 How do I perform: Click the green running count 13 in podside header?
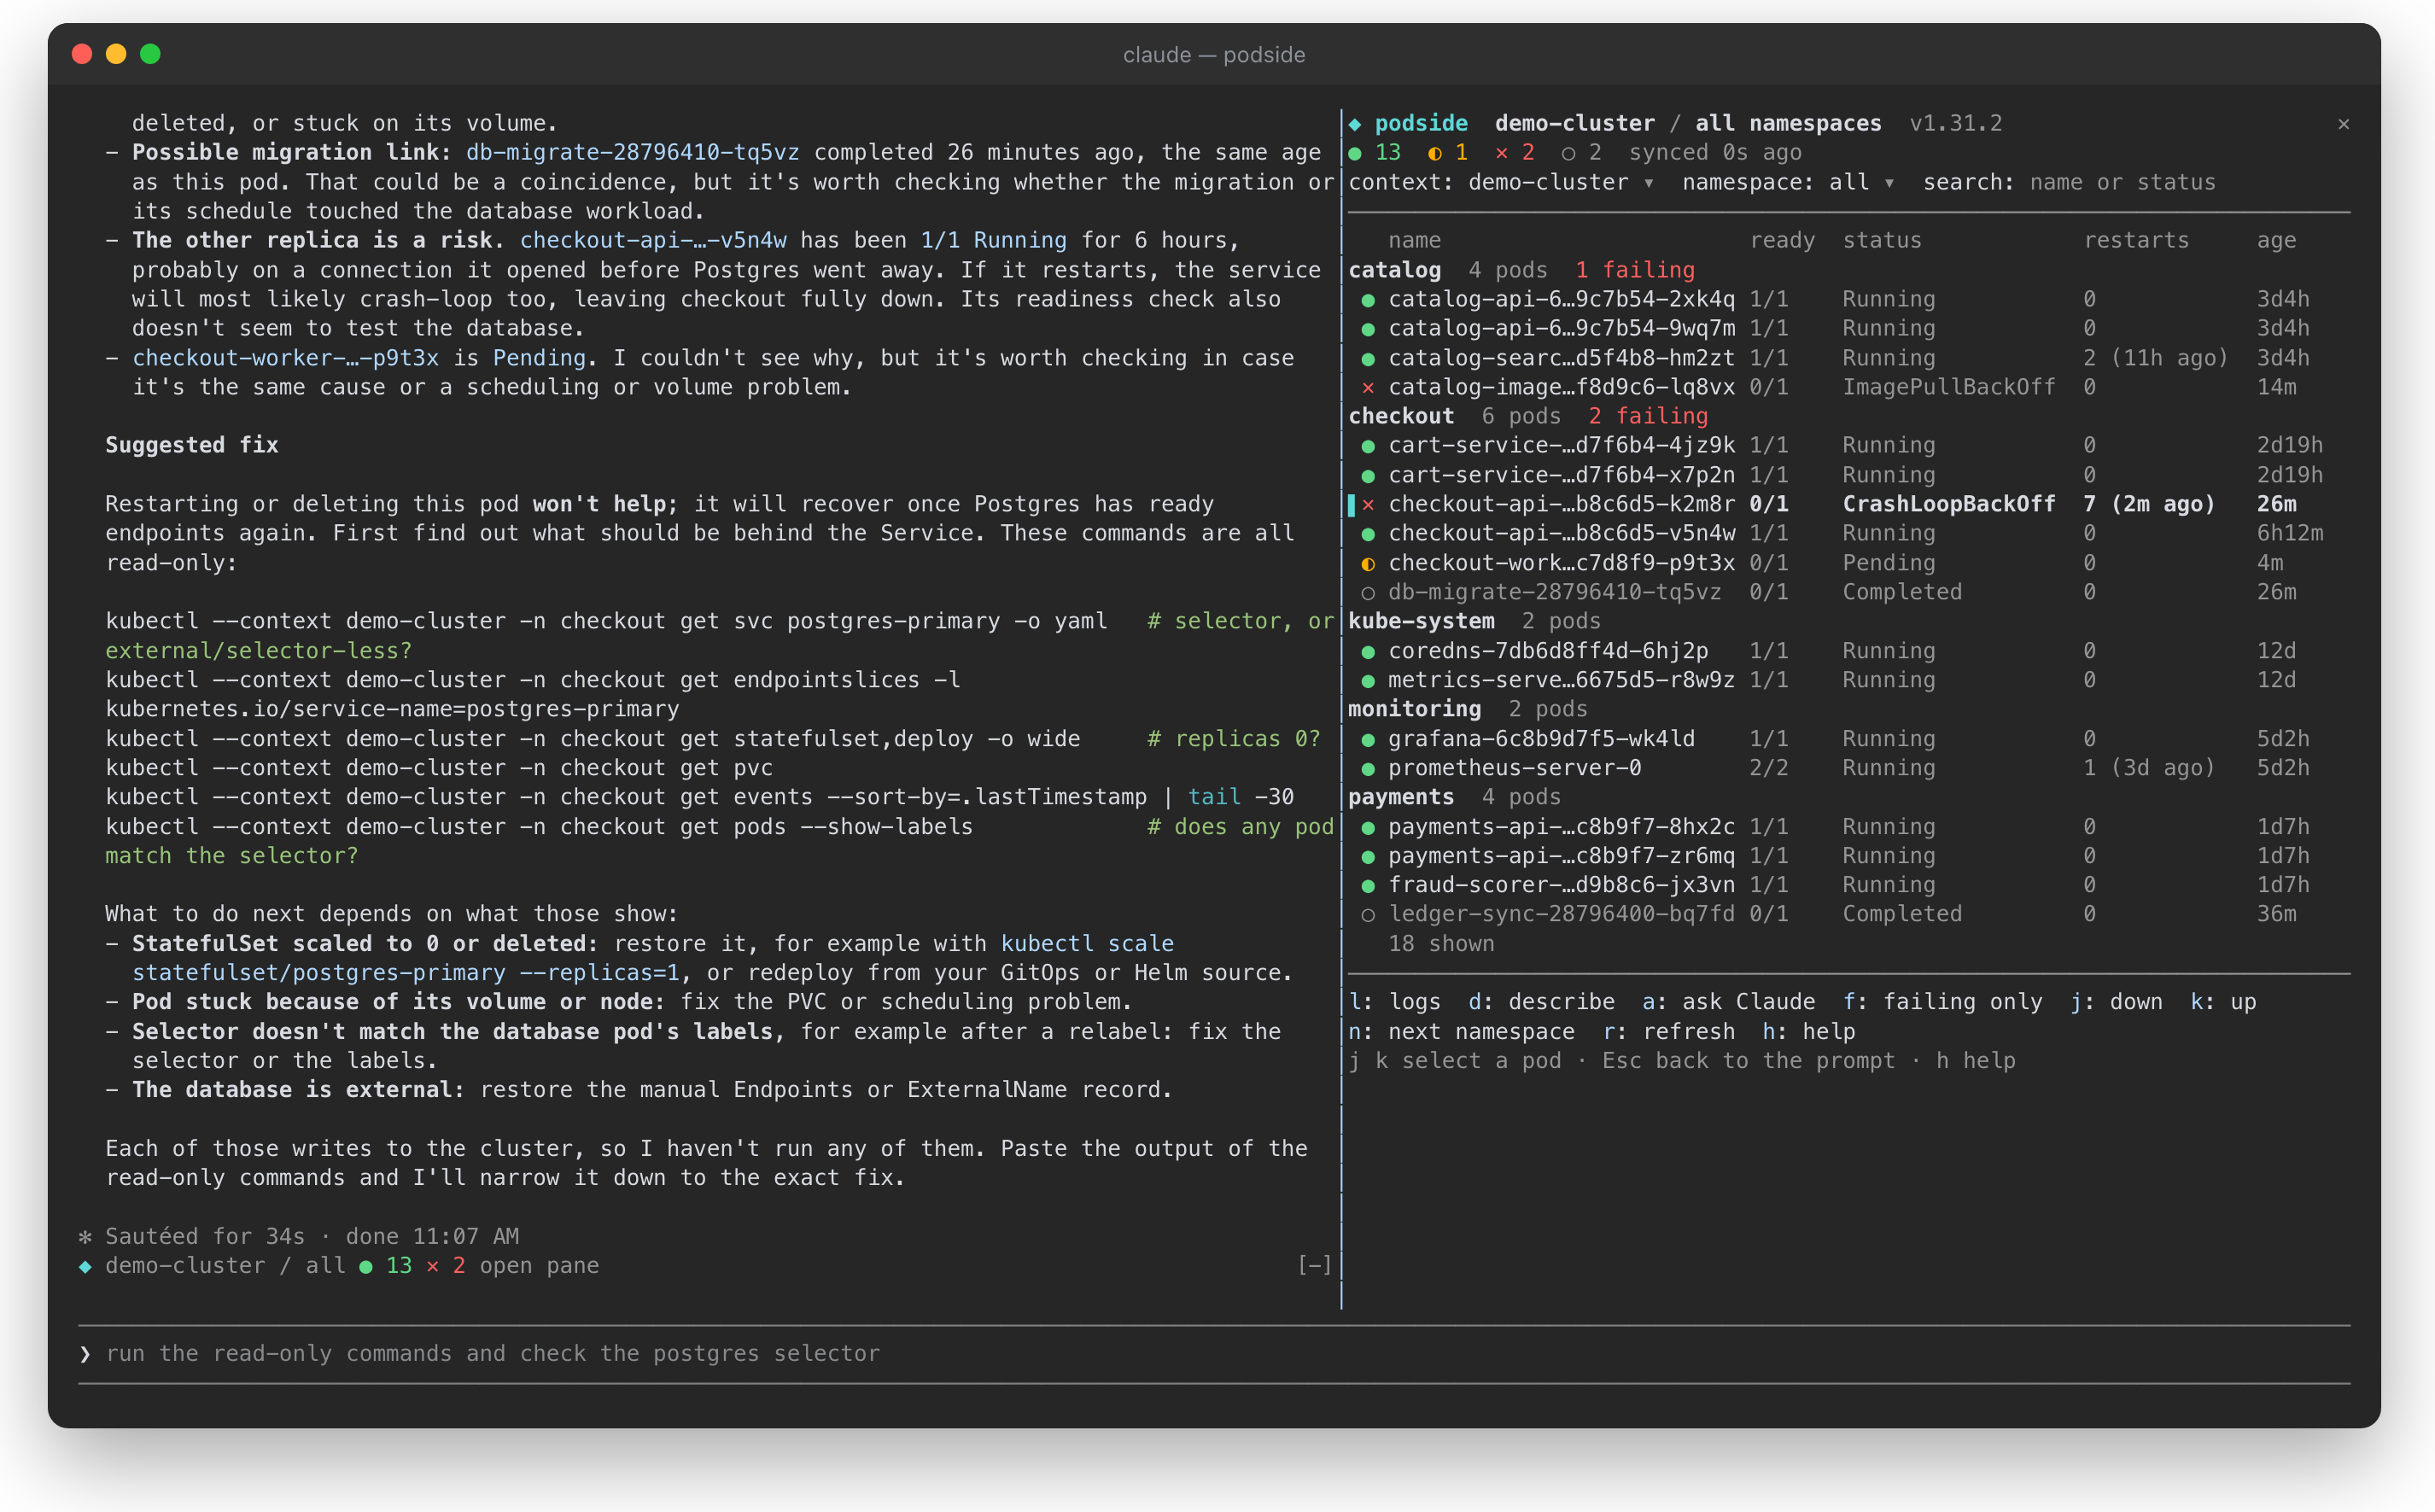point(1375,153)
